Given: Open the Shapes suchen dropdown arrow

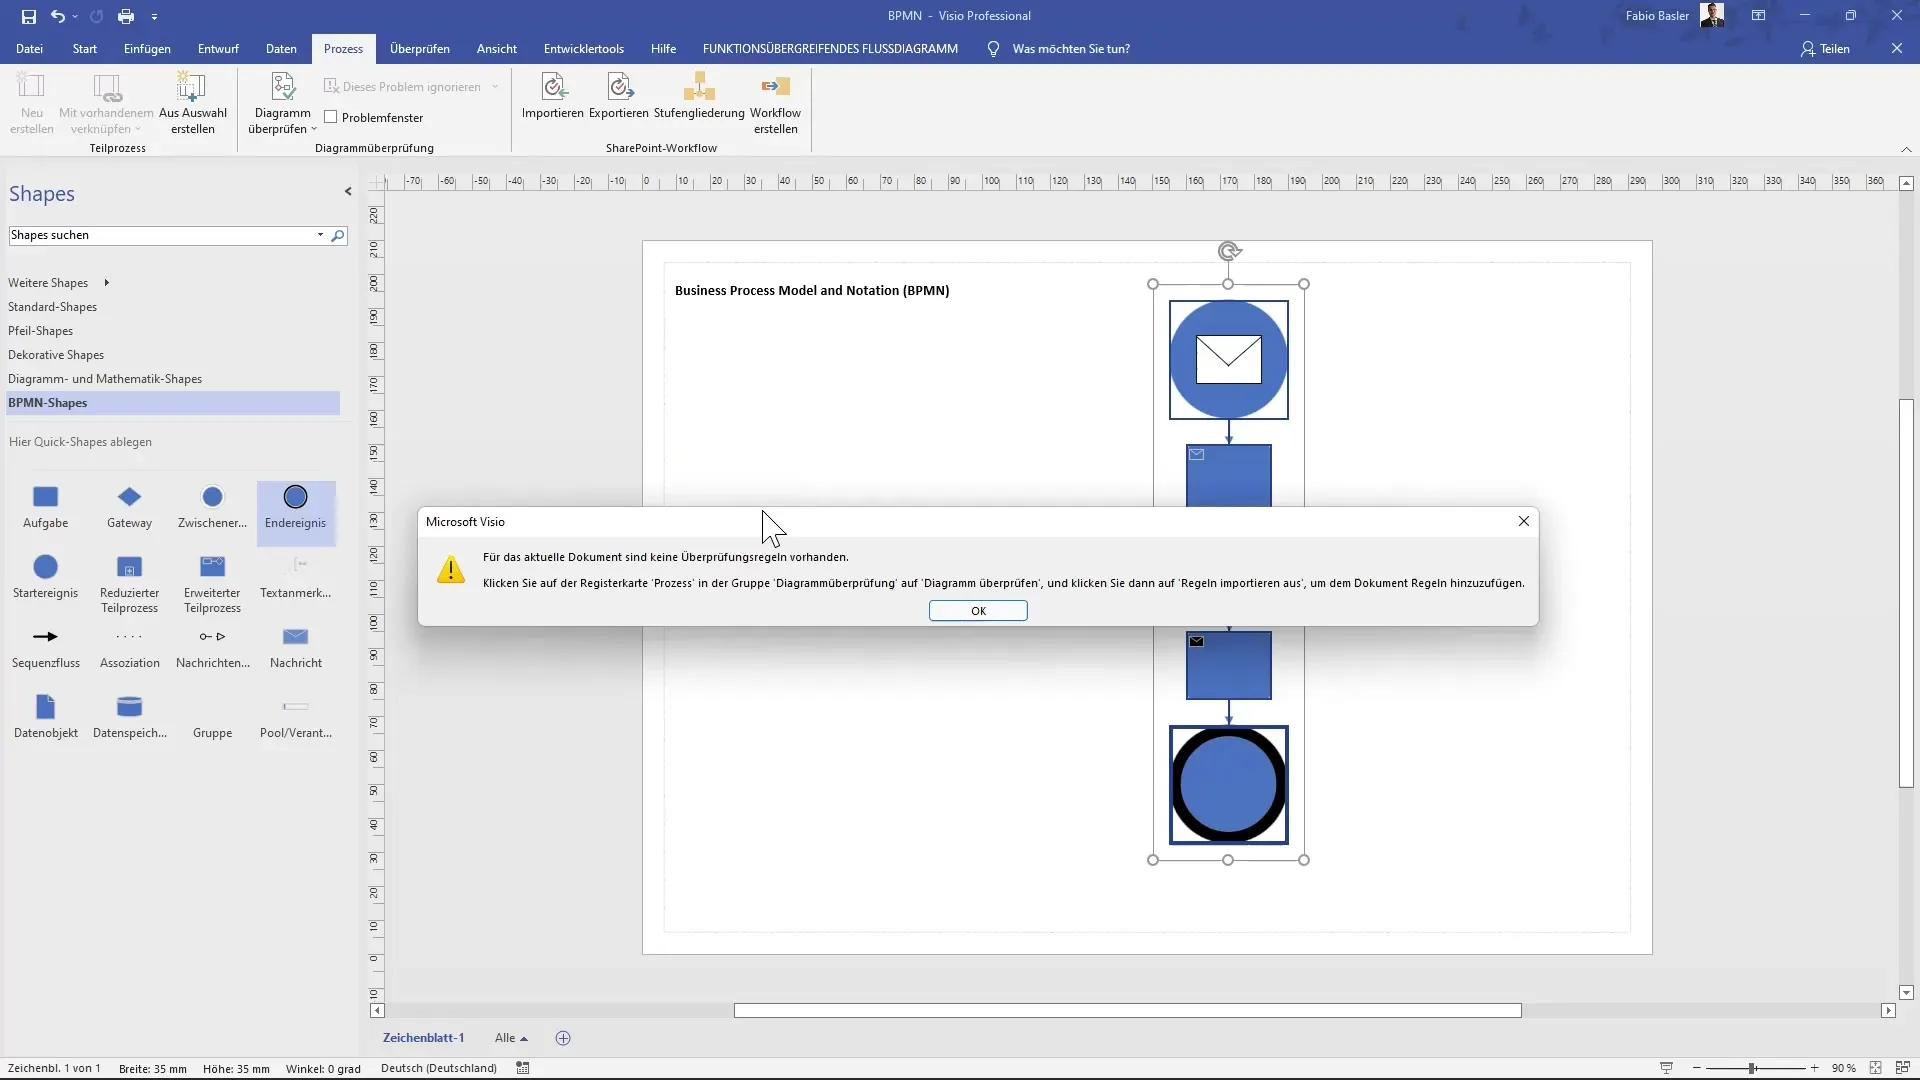Looking at the screenshot, I should click(320, 235).
